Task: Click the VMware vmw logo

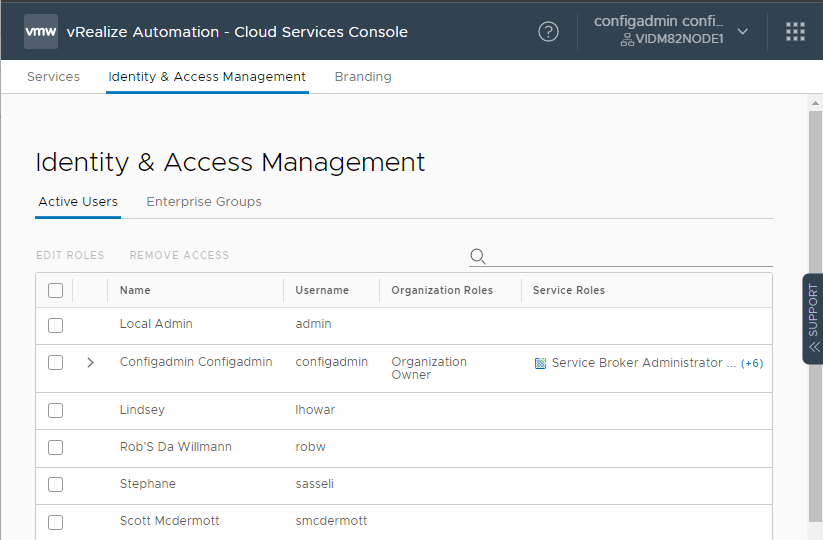Action: (x=41, y=31)
